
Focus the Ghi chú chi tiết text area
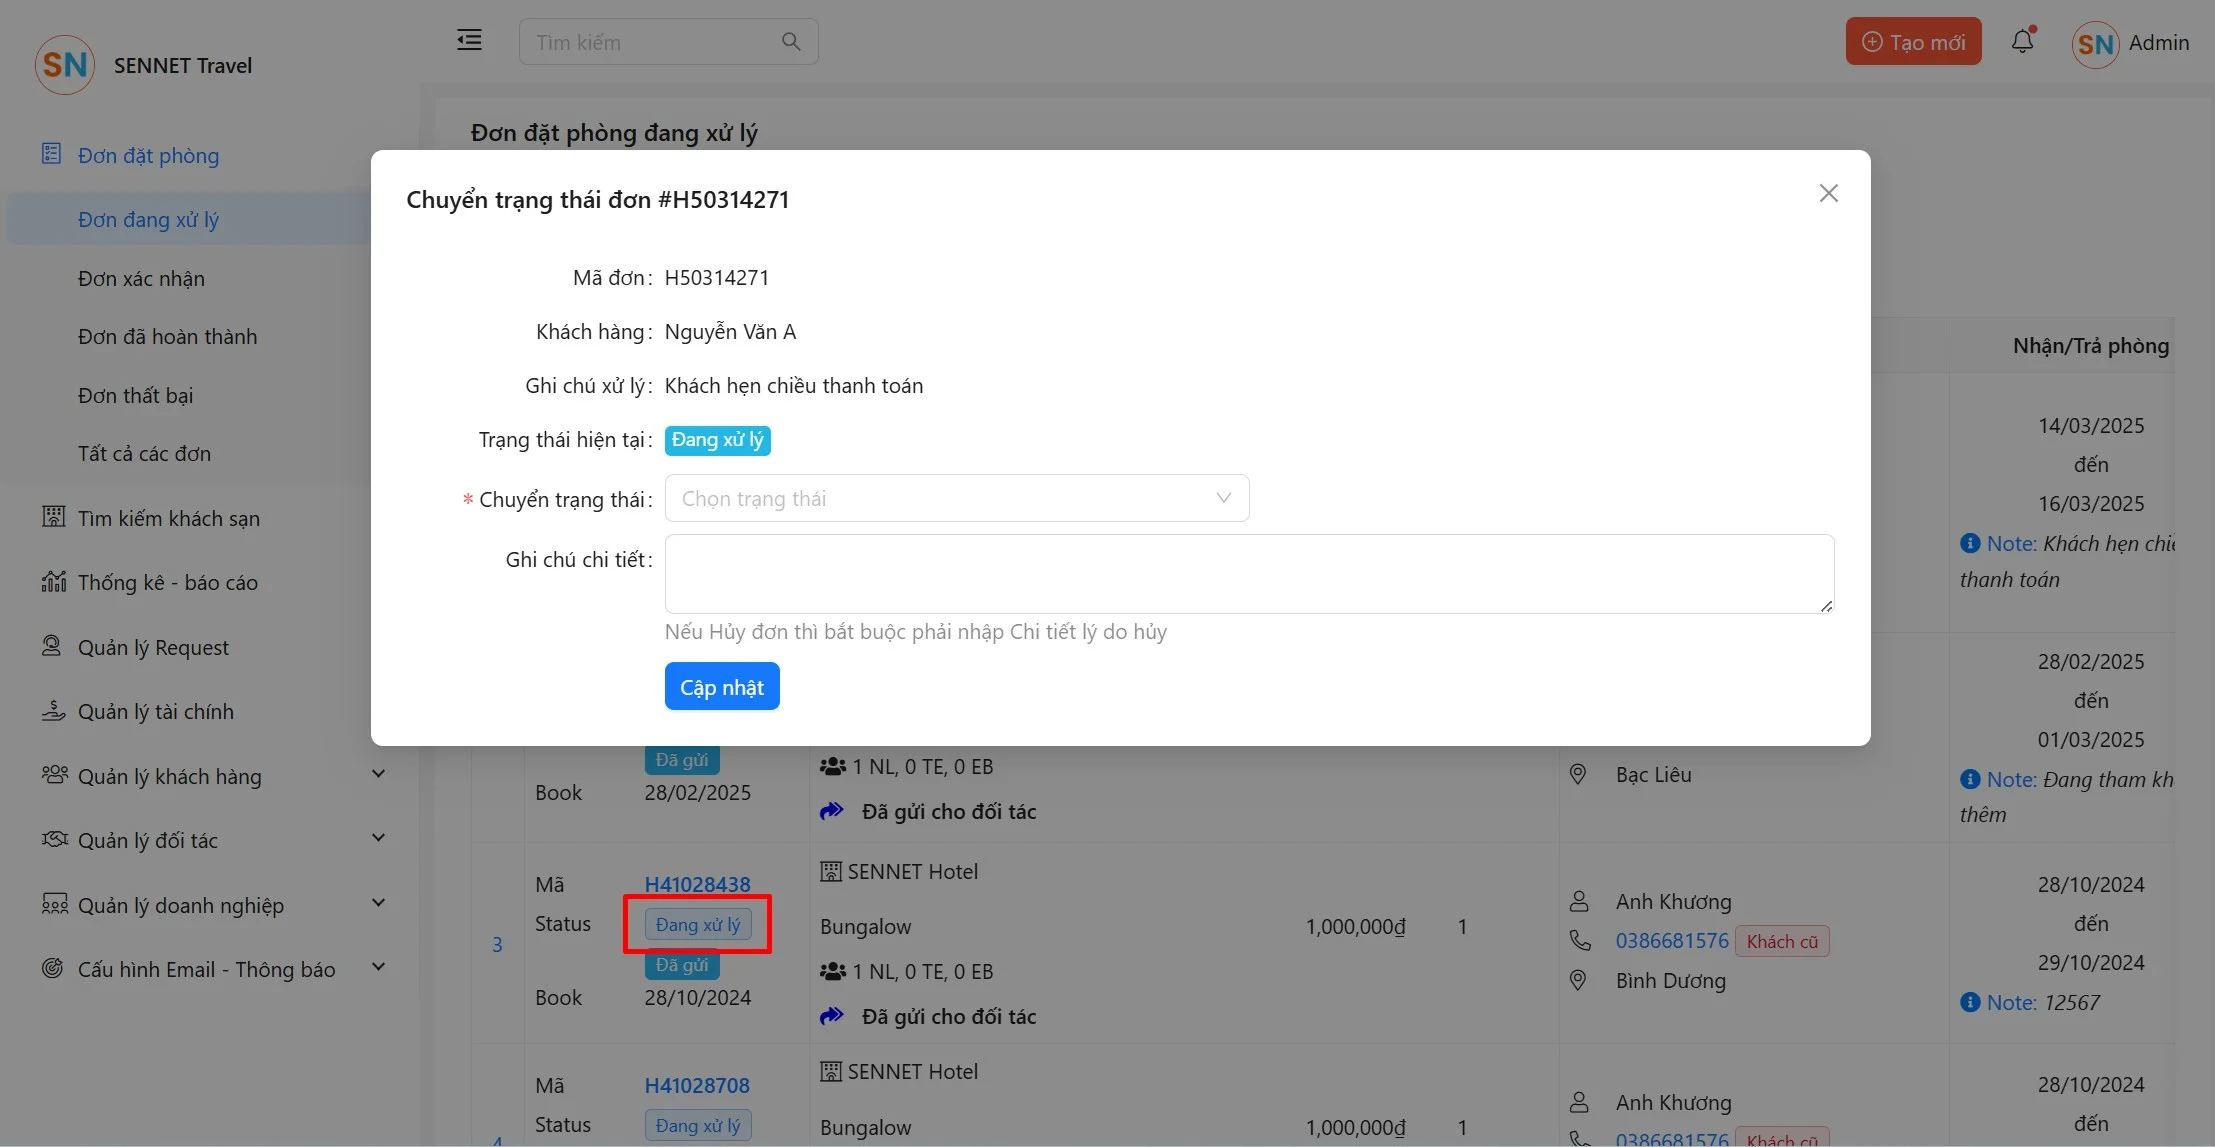click(x=1248, y=573)
